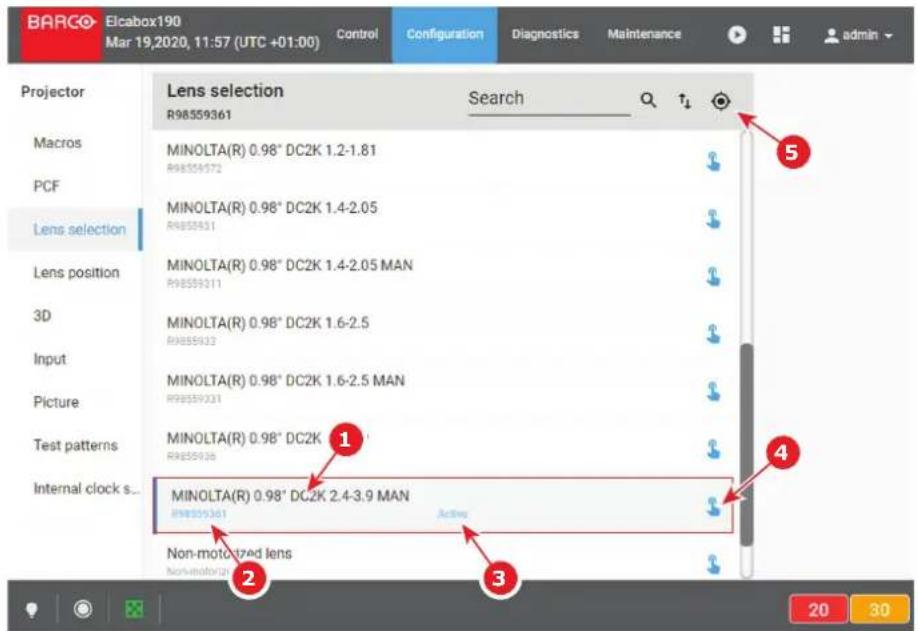Open Lens selection in the sidebar

point(75,229)
